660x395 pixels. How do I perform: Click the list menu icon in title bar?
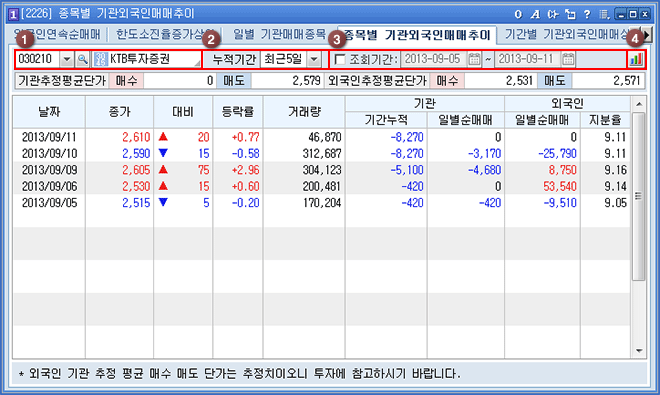[x=604, y=14]
